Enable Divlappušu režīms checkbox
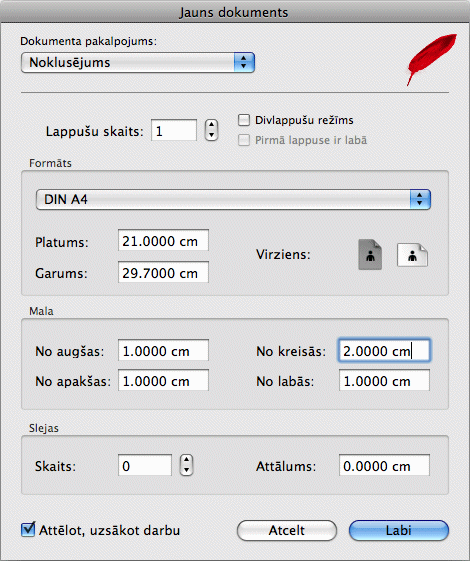Viewport: 470px width, 561px height. tap(244, 120)
